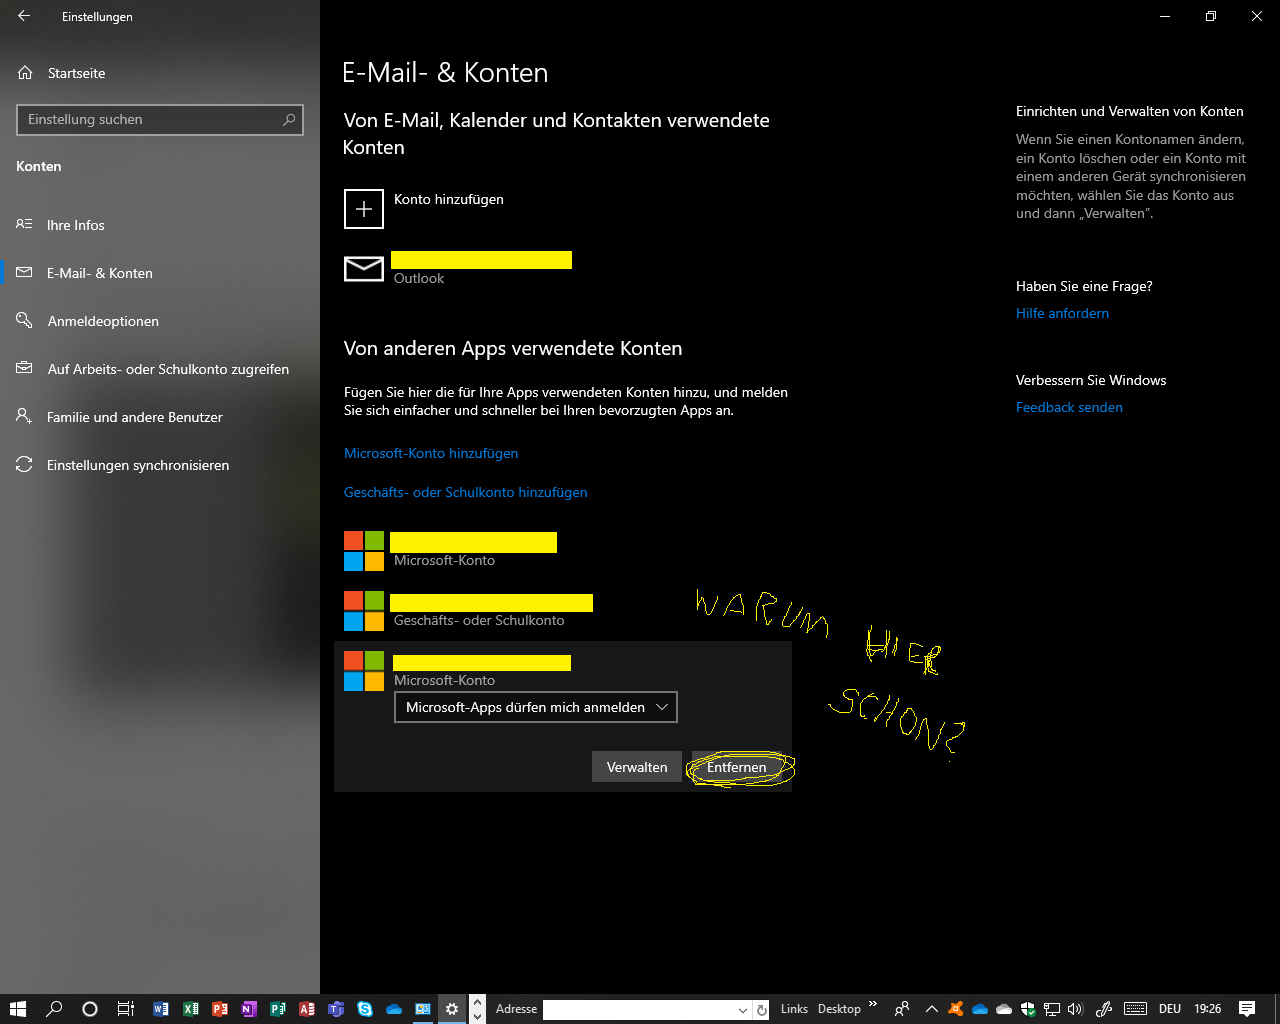
Task: Launch Skype from taskbar
Action: pos(365,1009)
